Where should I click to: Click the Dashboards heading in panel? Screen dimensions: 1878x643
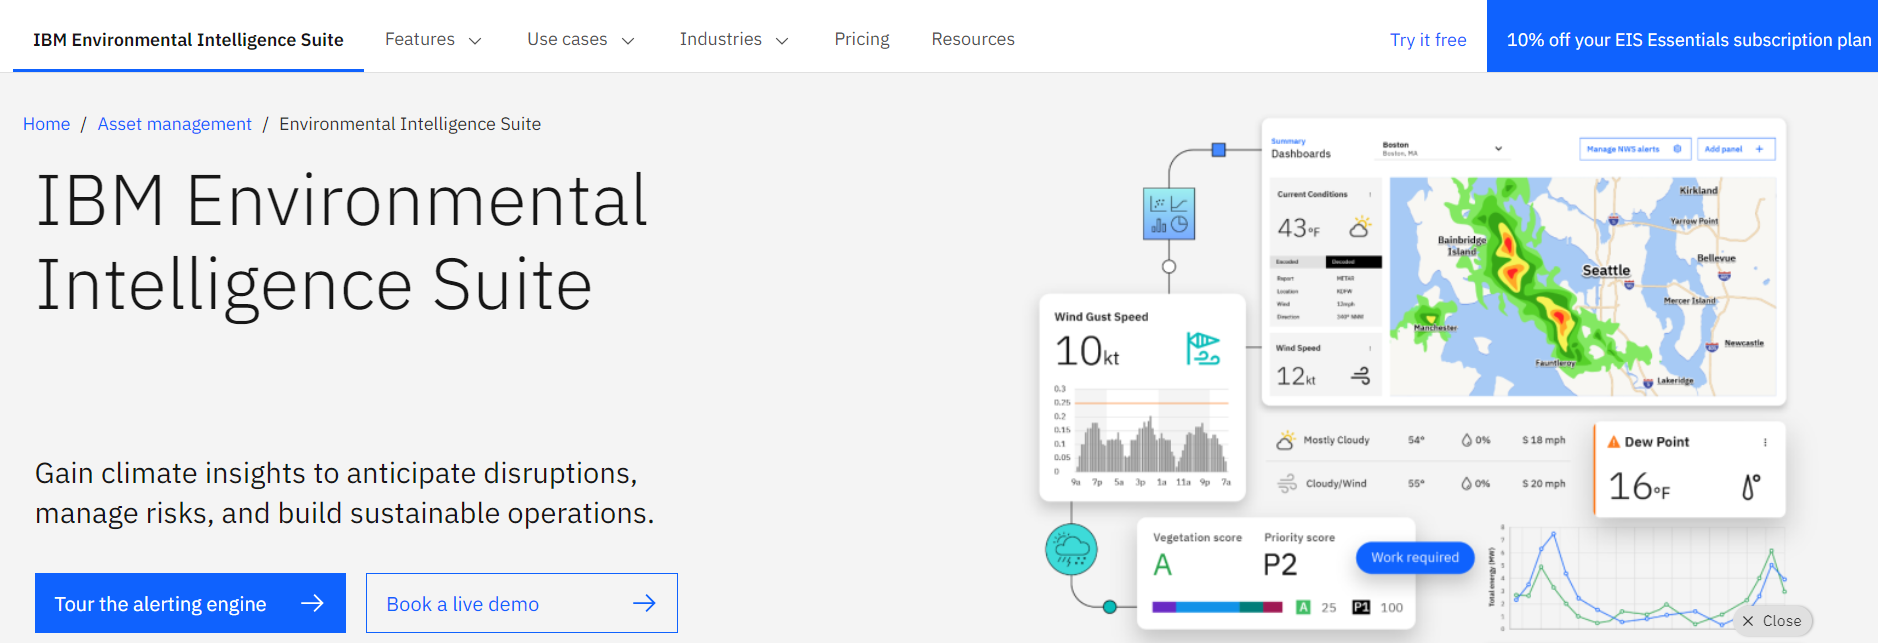[x=1301, y=154]
